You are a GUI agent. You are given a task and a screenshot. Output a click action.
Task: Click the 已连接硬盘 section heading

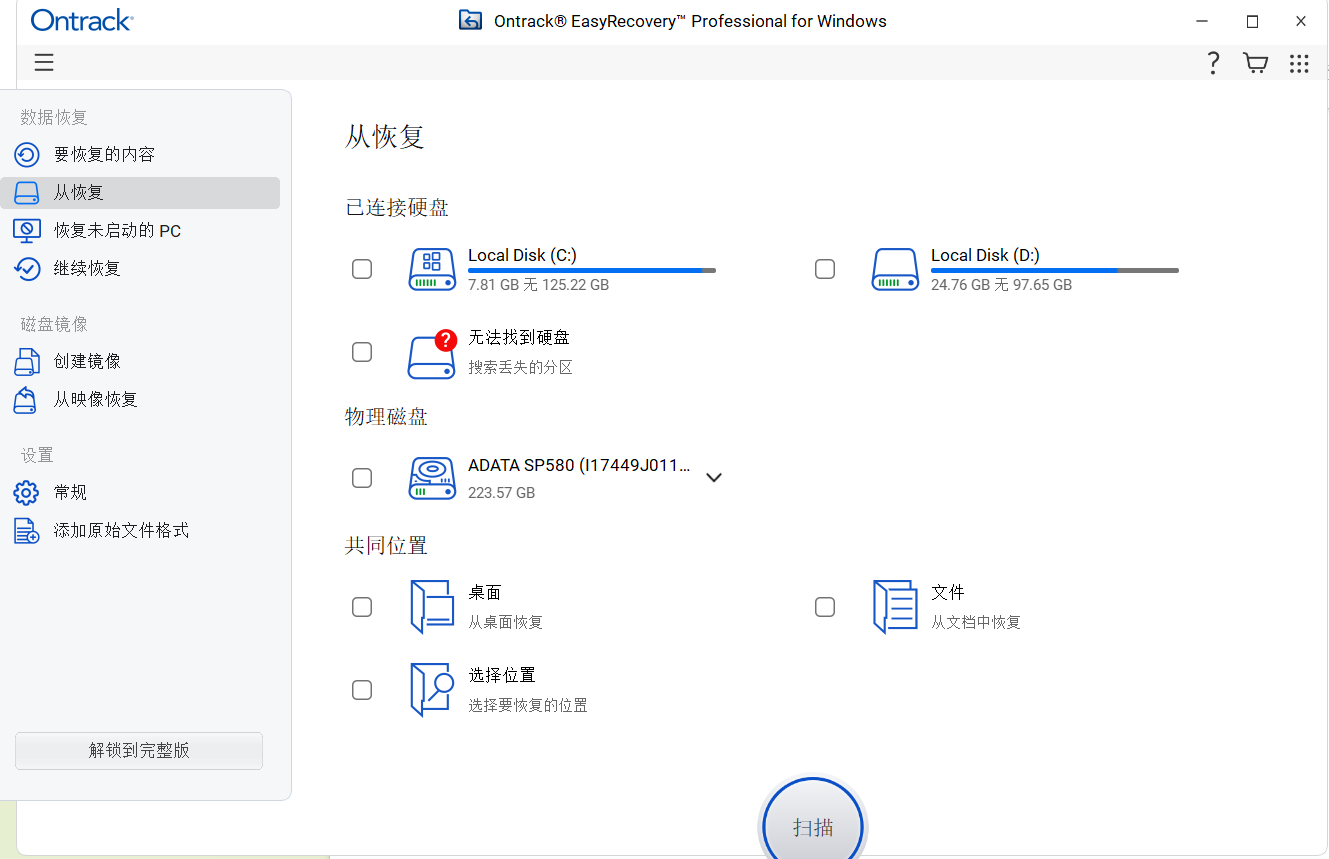click(x=397, y=208)
